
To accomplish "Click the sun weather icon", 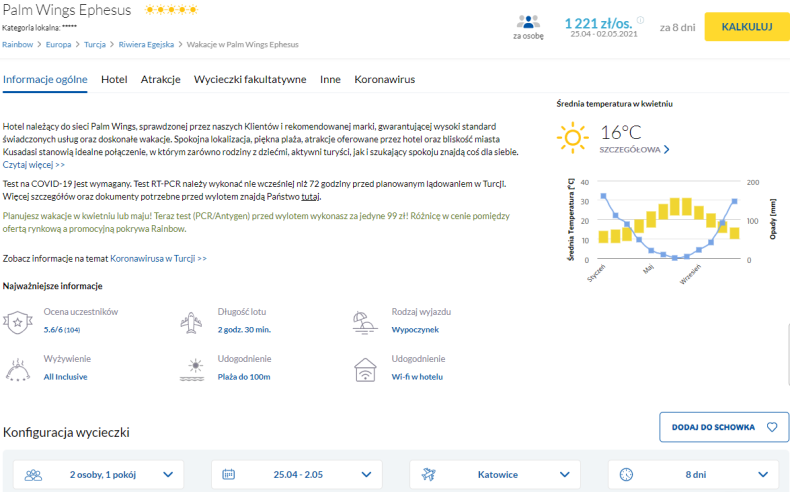I will 572,137.
